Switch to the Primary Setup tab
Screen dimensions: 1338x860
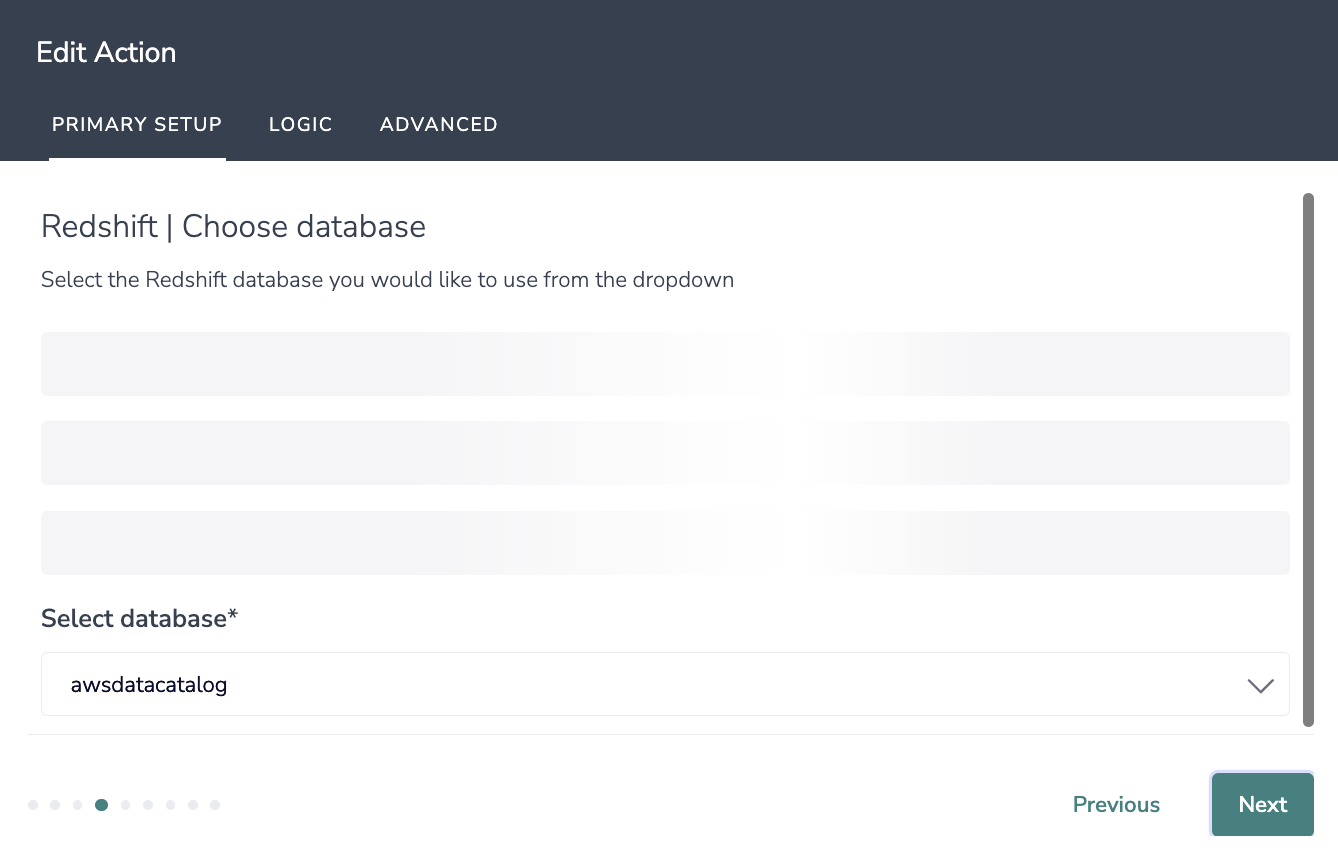pyautogui.click(x=137, y=125)
